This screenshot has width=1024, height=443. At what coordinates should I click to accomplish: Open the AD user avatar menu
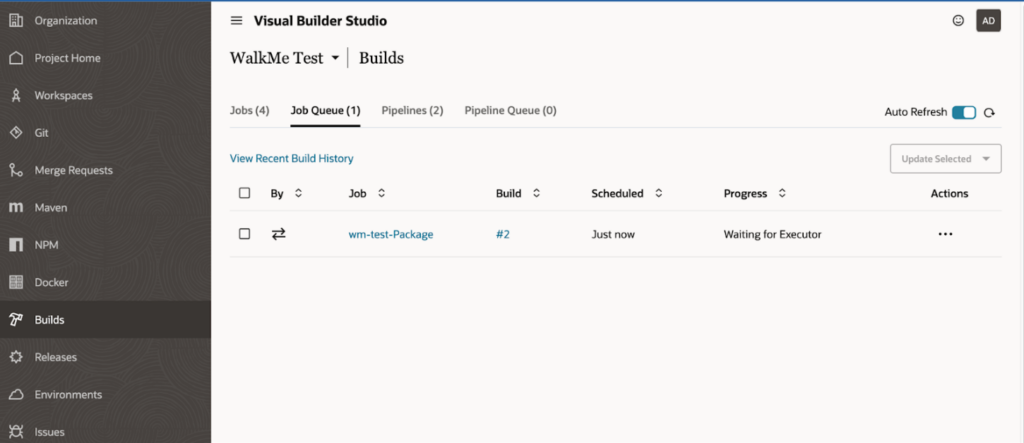point(988,20)
